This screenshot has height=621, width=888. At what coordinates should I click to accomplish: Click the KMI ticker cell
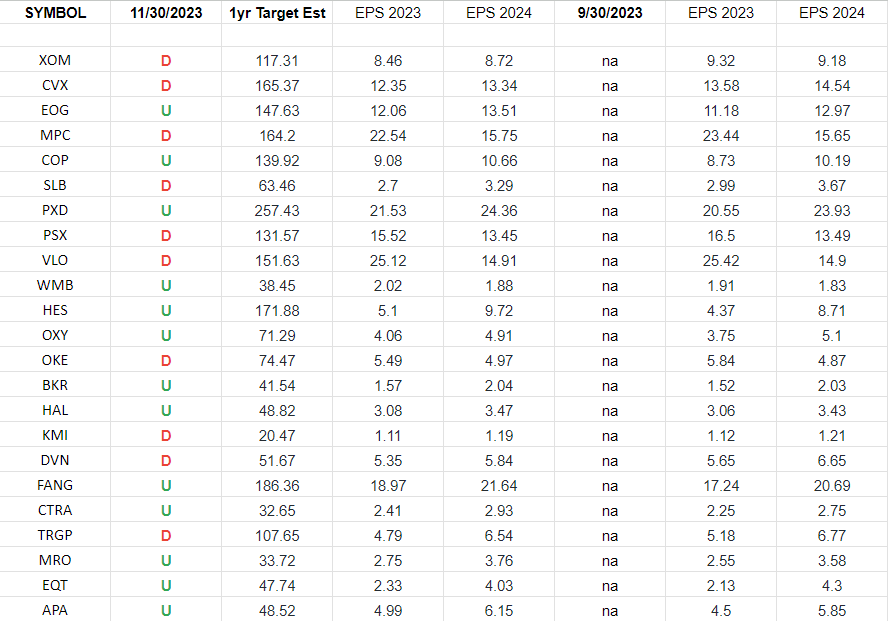click(55, 435)
